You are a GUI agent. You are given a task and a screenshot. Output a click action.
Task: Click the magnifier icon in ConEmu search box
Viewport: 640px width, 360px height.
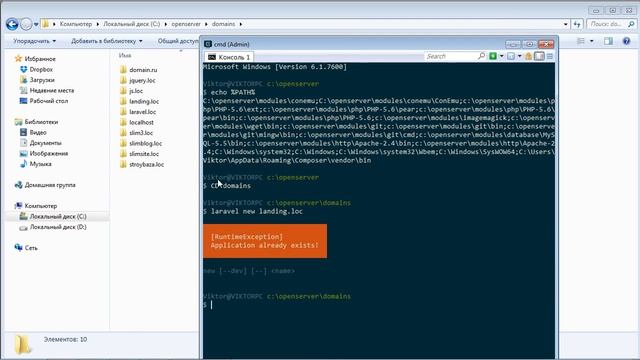tap(481, 56)
